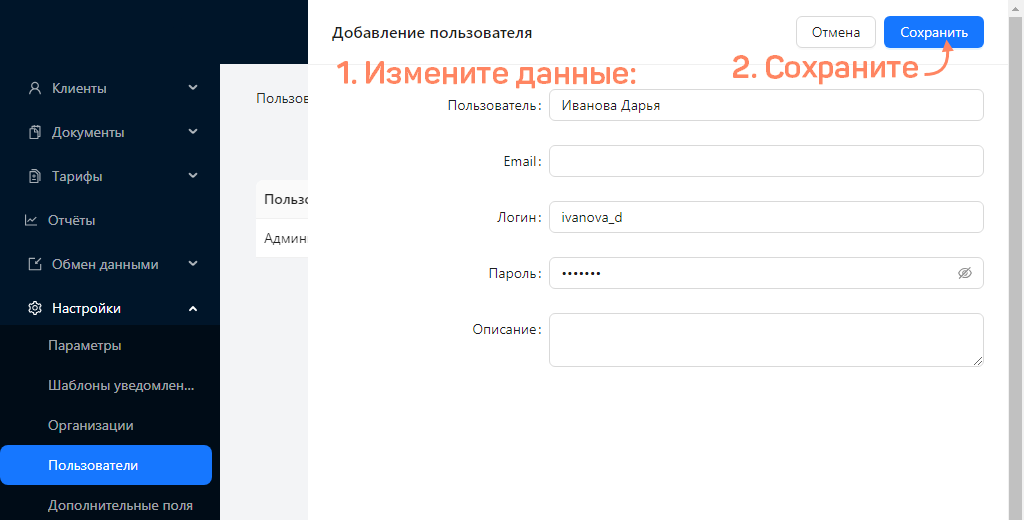Click the Сохранить button
The height and width of the screenshot is (520, 1024).
coord(934,32)
